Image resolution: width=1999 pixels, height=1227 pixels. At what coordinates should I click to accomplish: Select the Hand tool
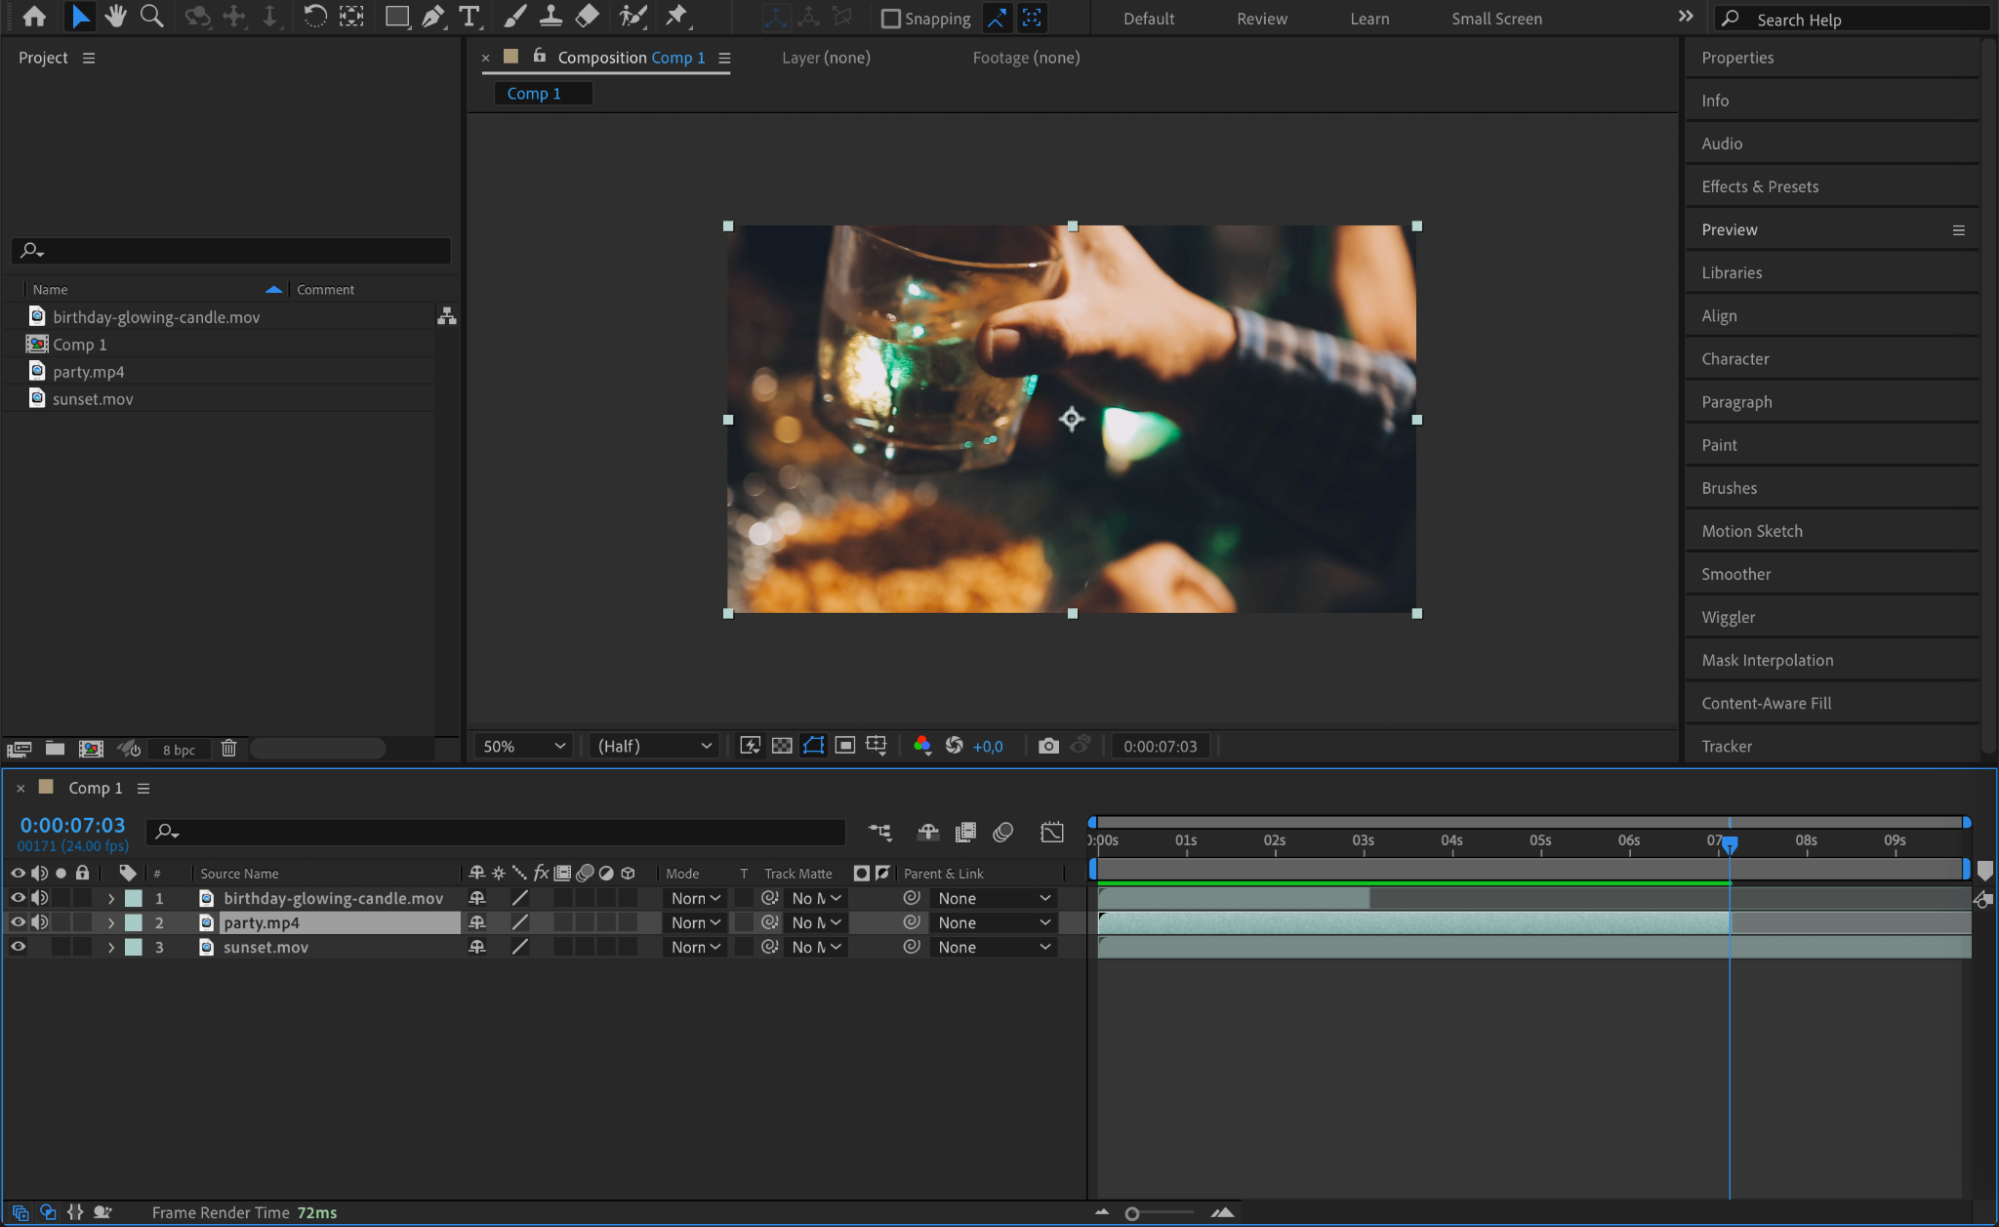pos(116,16)
